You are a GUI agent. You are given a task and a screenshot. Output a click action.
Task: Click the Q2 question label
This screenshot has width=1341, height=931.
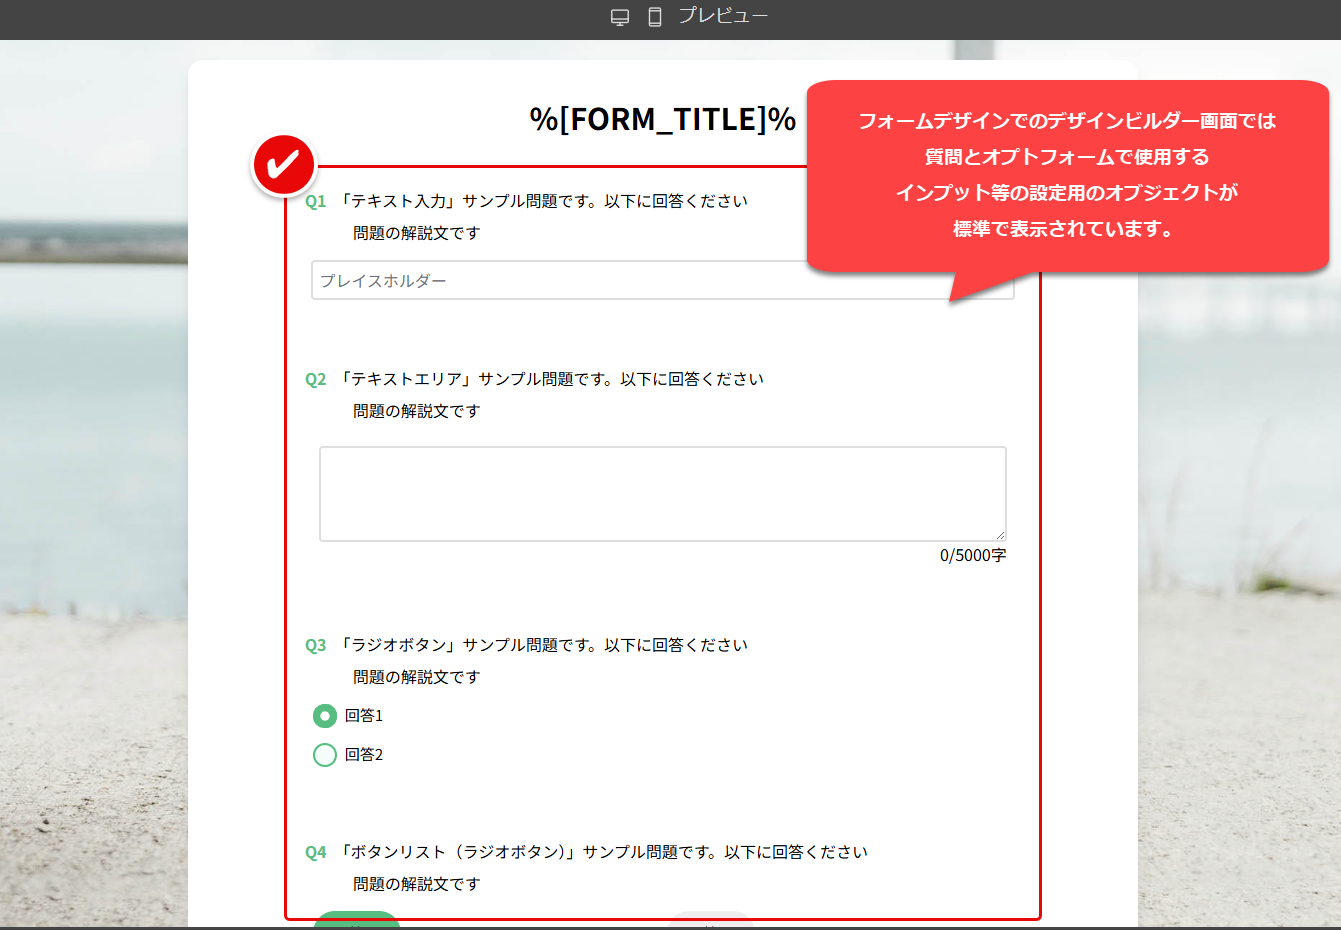click(x=315, y=378)
